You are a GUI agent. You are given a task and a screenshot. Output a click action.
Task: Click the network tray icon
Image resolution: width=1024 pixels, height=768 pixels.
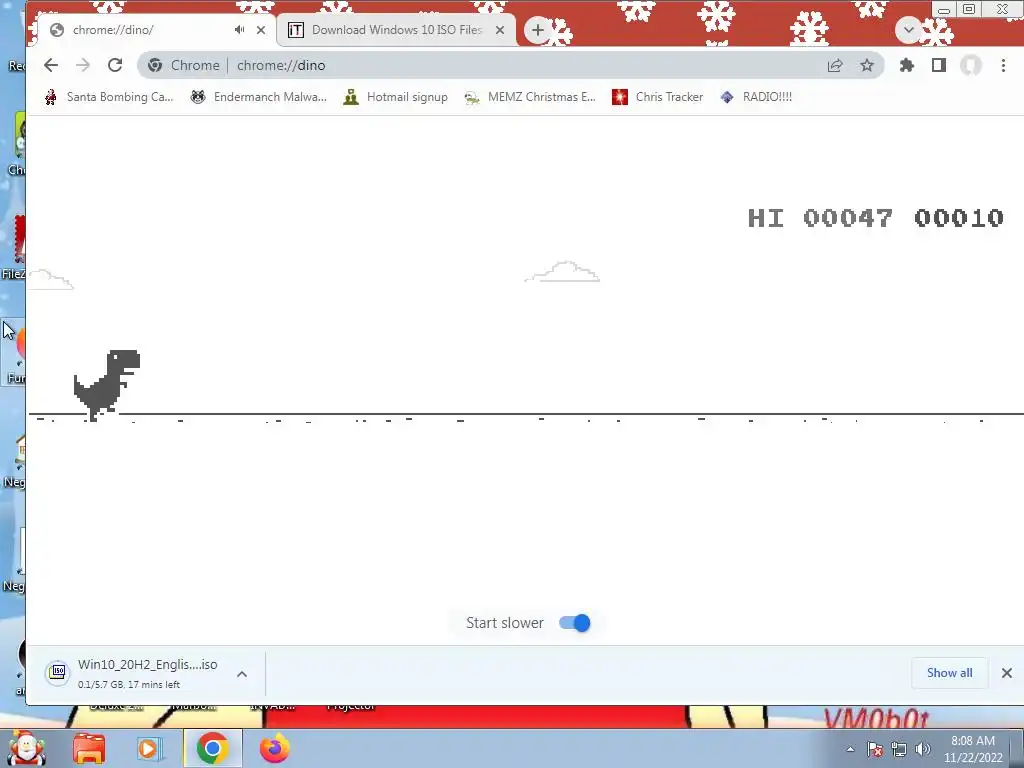pos(899,749)
